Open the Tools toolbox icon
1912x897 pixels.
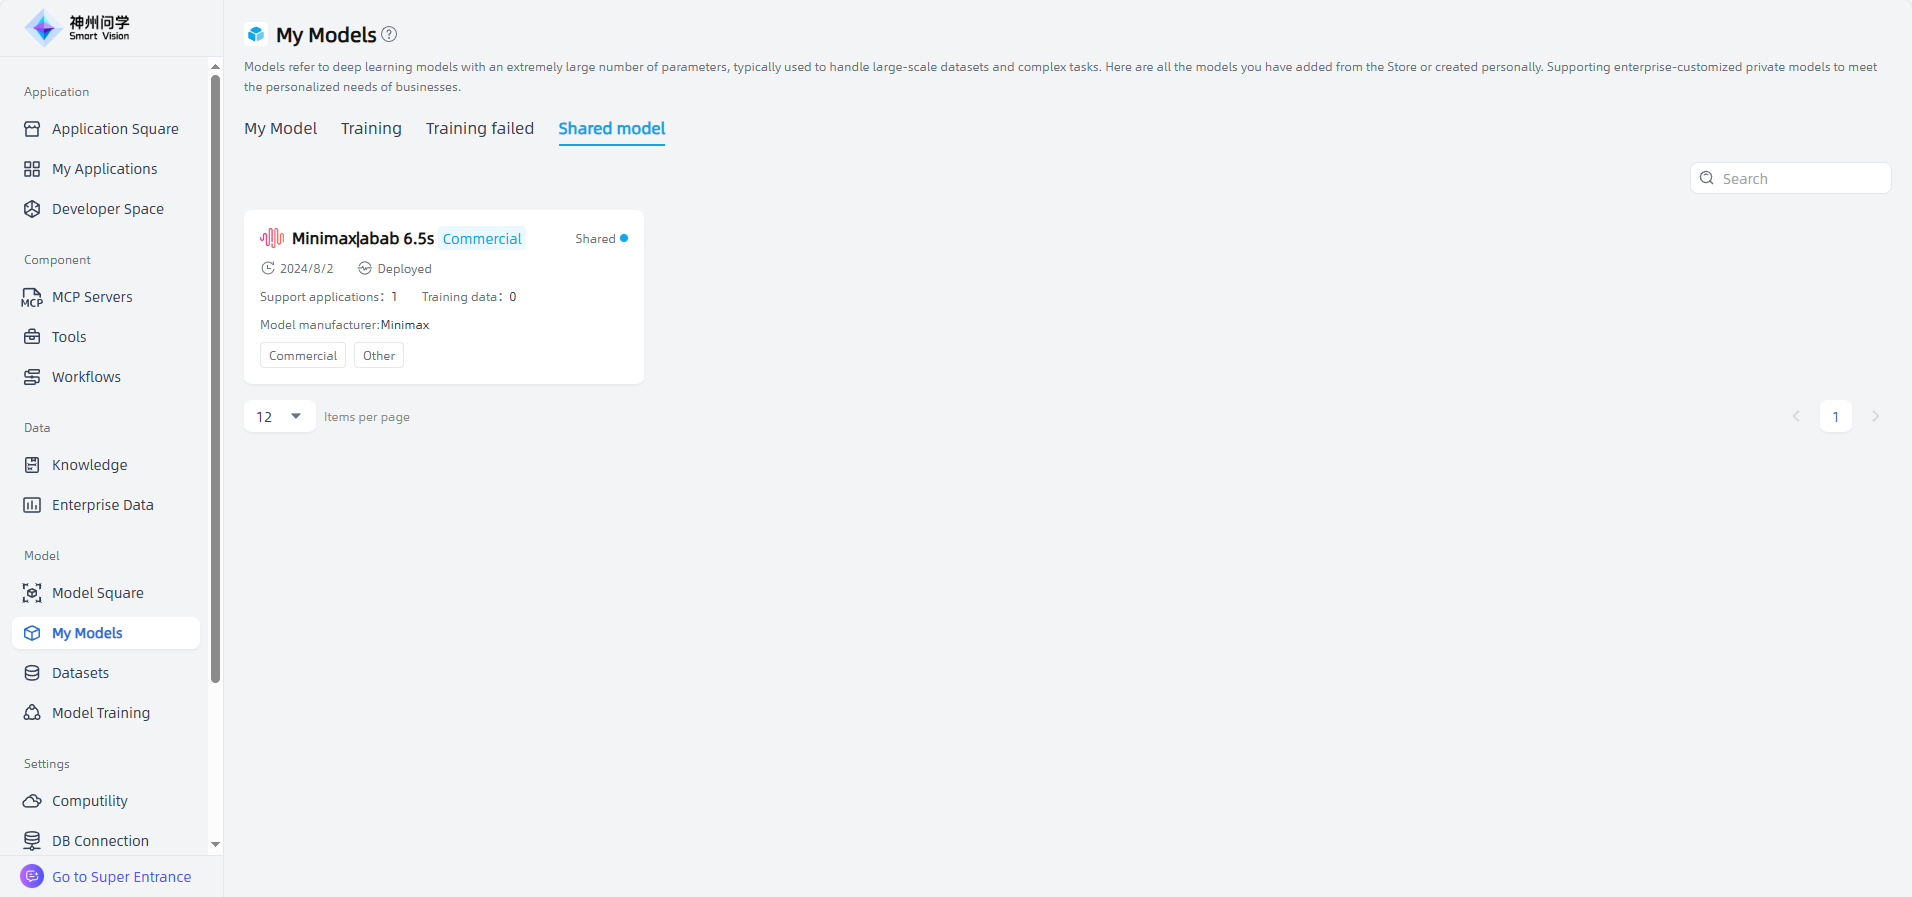(x=32, y=337)
